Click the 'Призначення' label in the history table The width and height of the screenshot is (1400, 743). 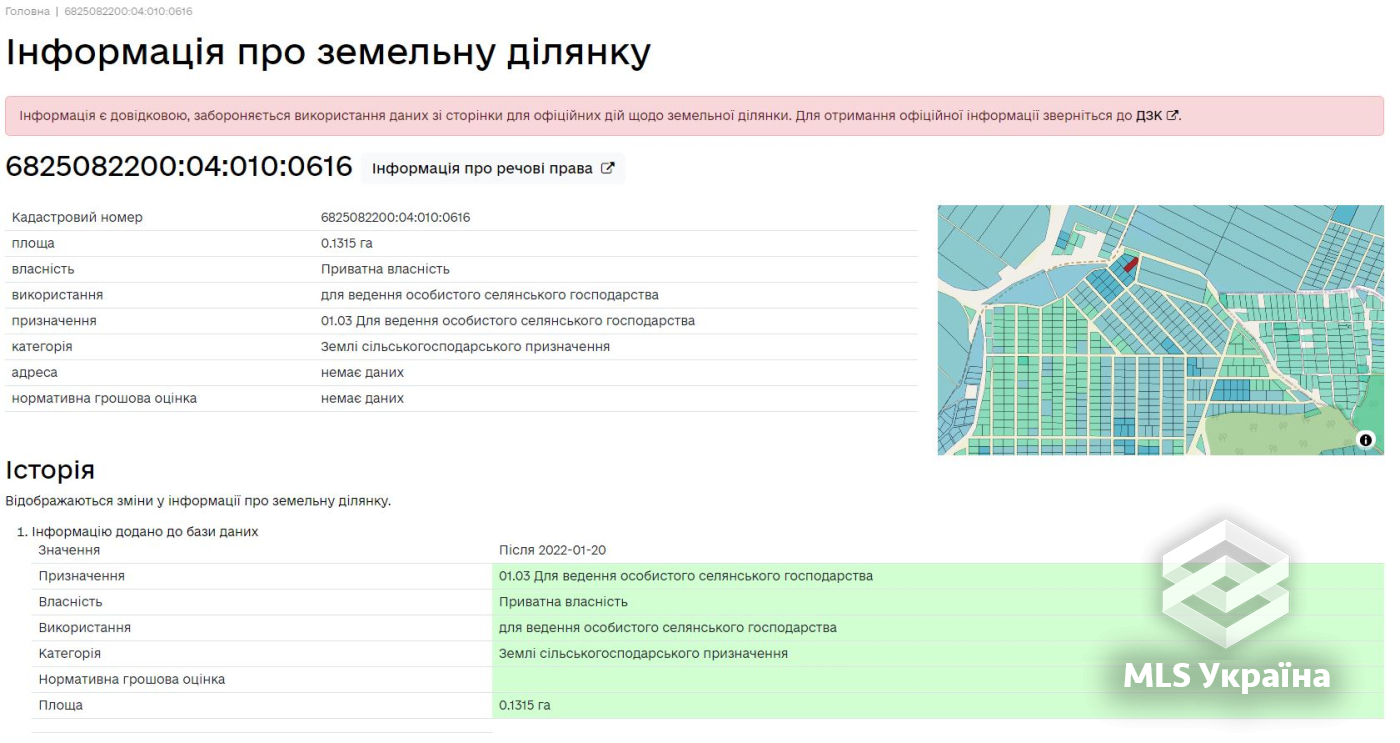point(81,576)
